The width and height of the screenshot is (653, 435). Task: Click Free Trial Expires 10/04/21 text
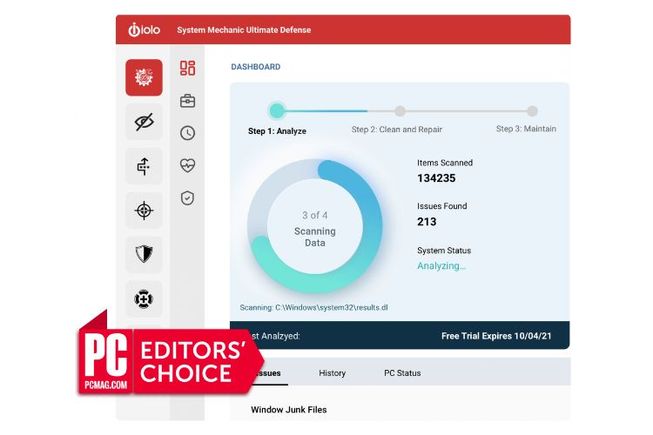(496, 336)
